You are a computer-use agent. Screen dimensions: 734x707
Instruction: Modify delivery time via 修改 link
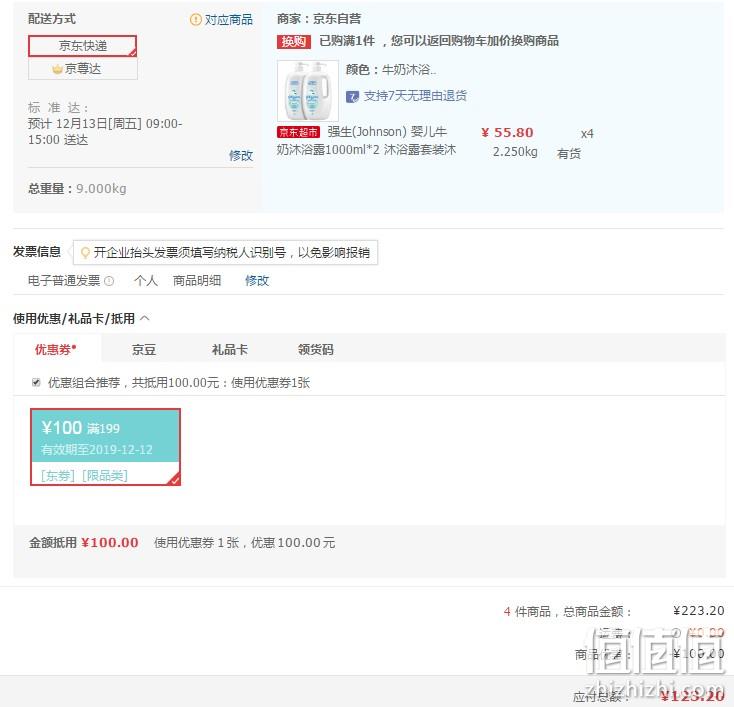click(241, 155)
